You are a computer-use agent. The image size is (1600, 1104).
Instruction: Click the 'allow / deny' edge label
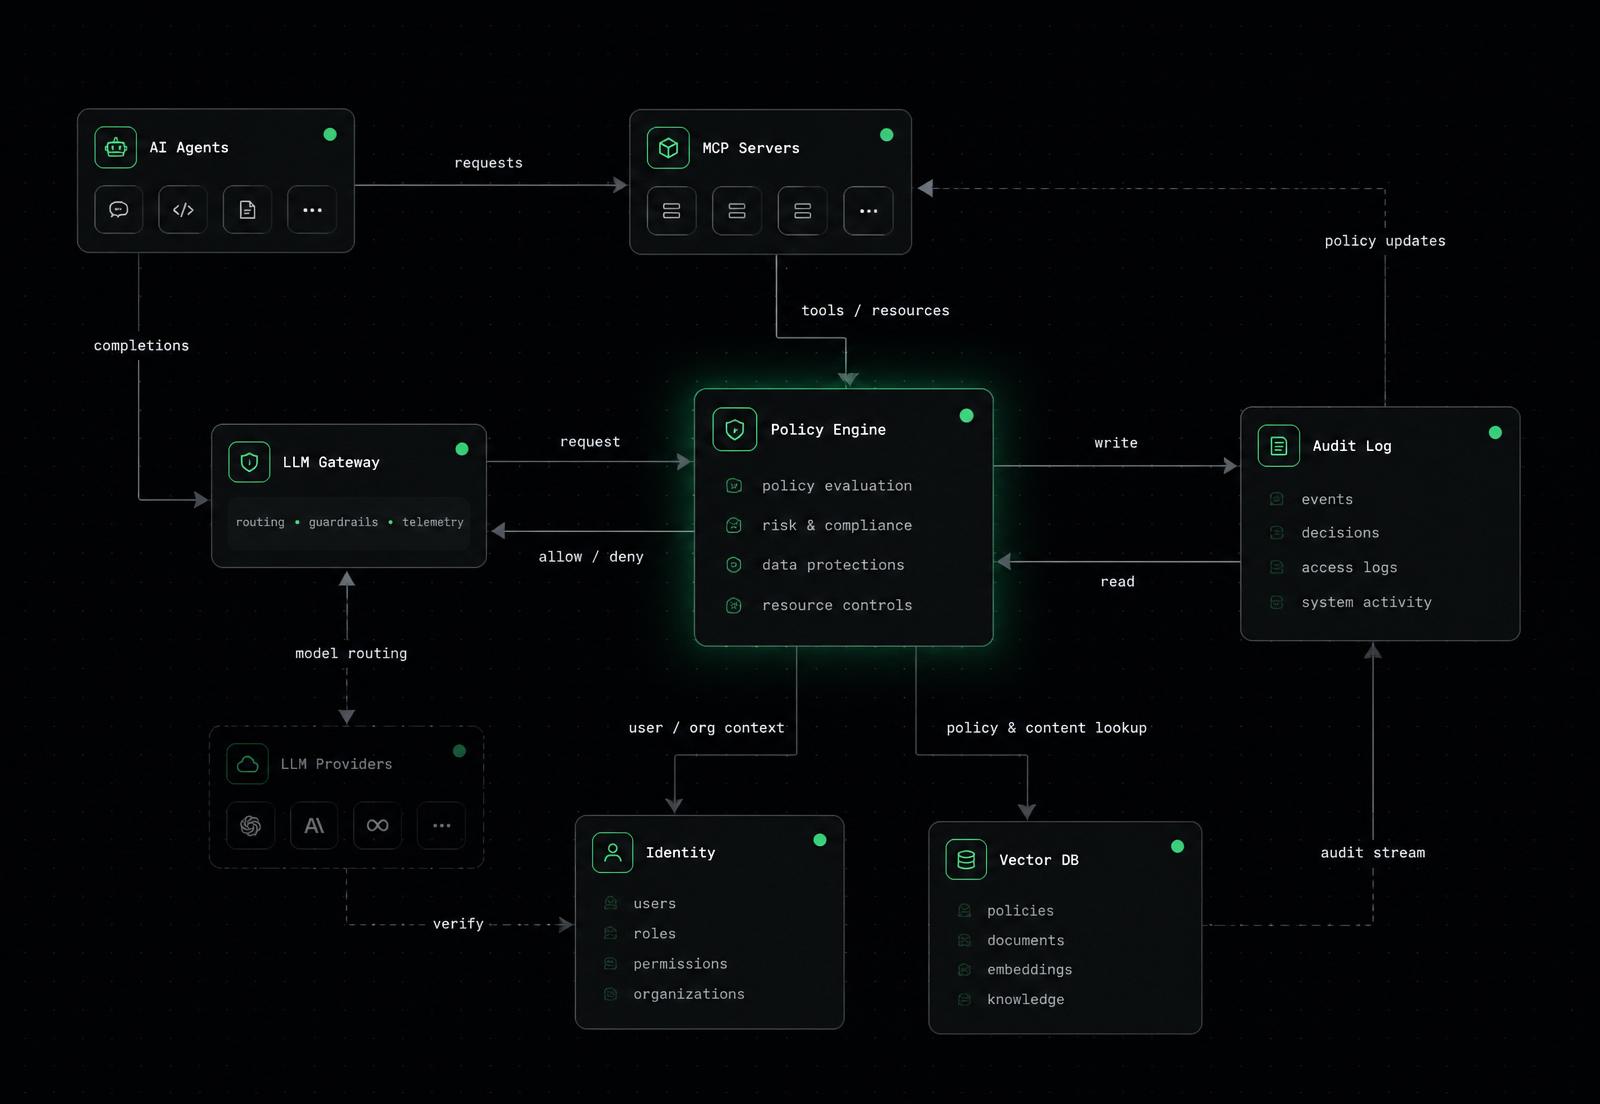tap(591, 557)
